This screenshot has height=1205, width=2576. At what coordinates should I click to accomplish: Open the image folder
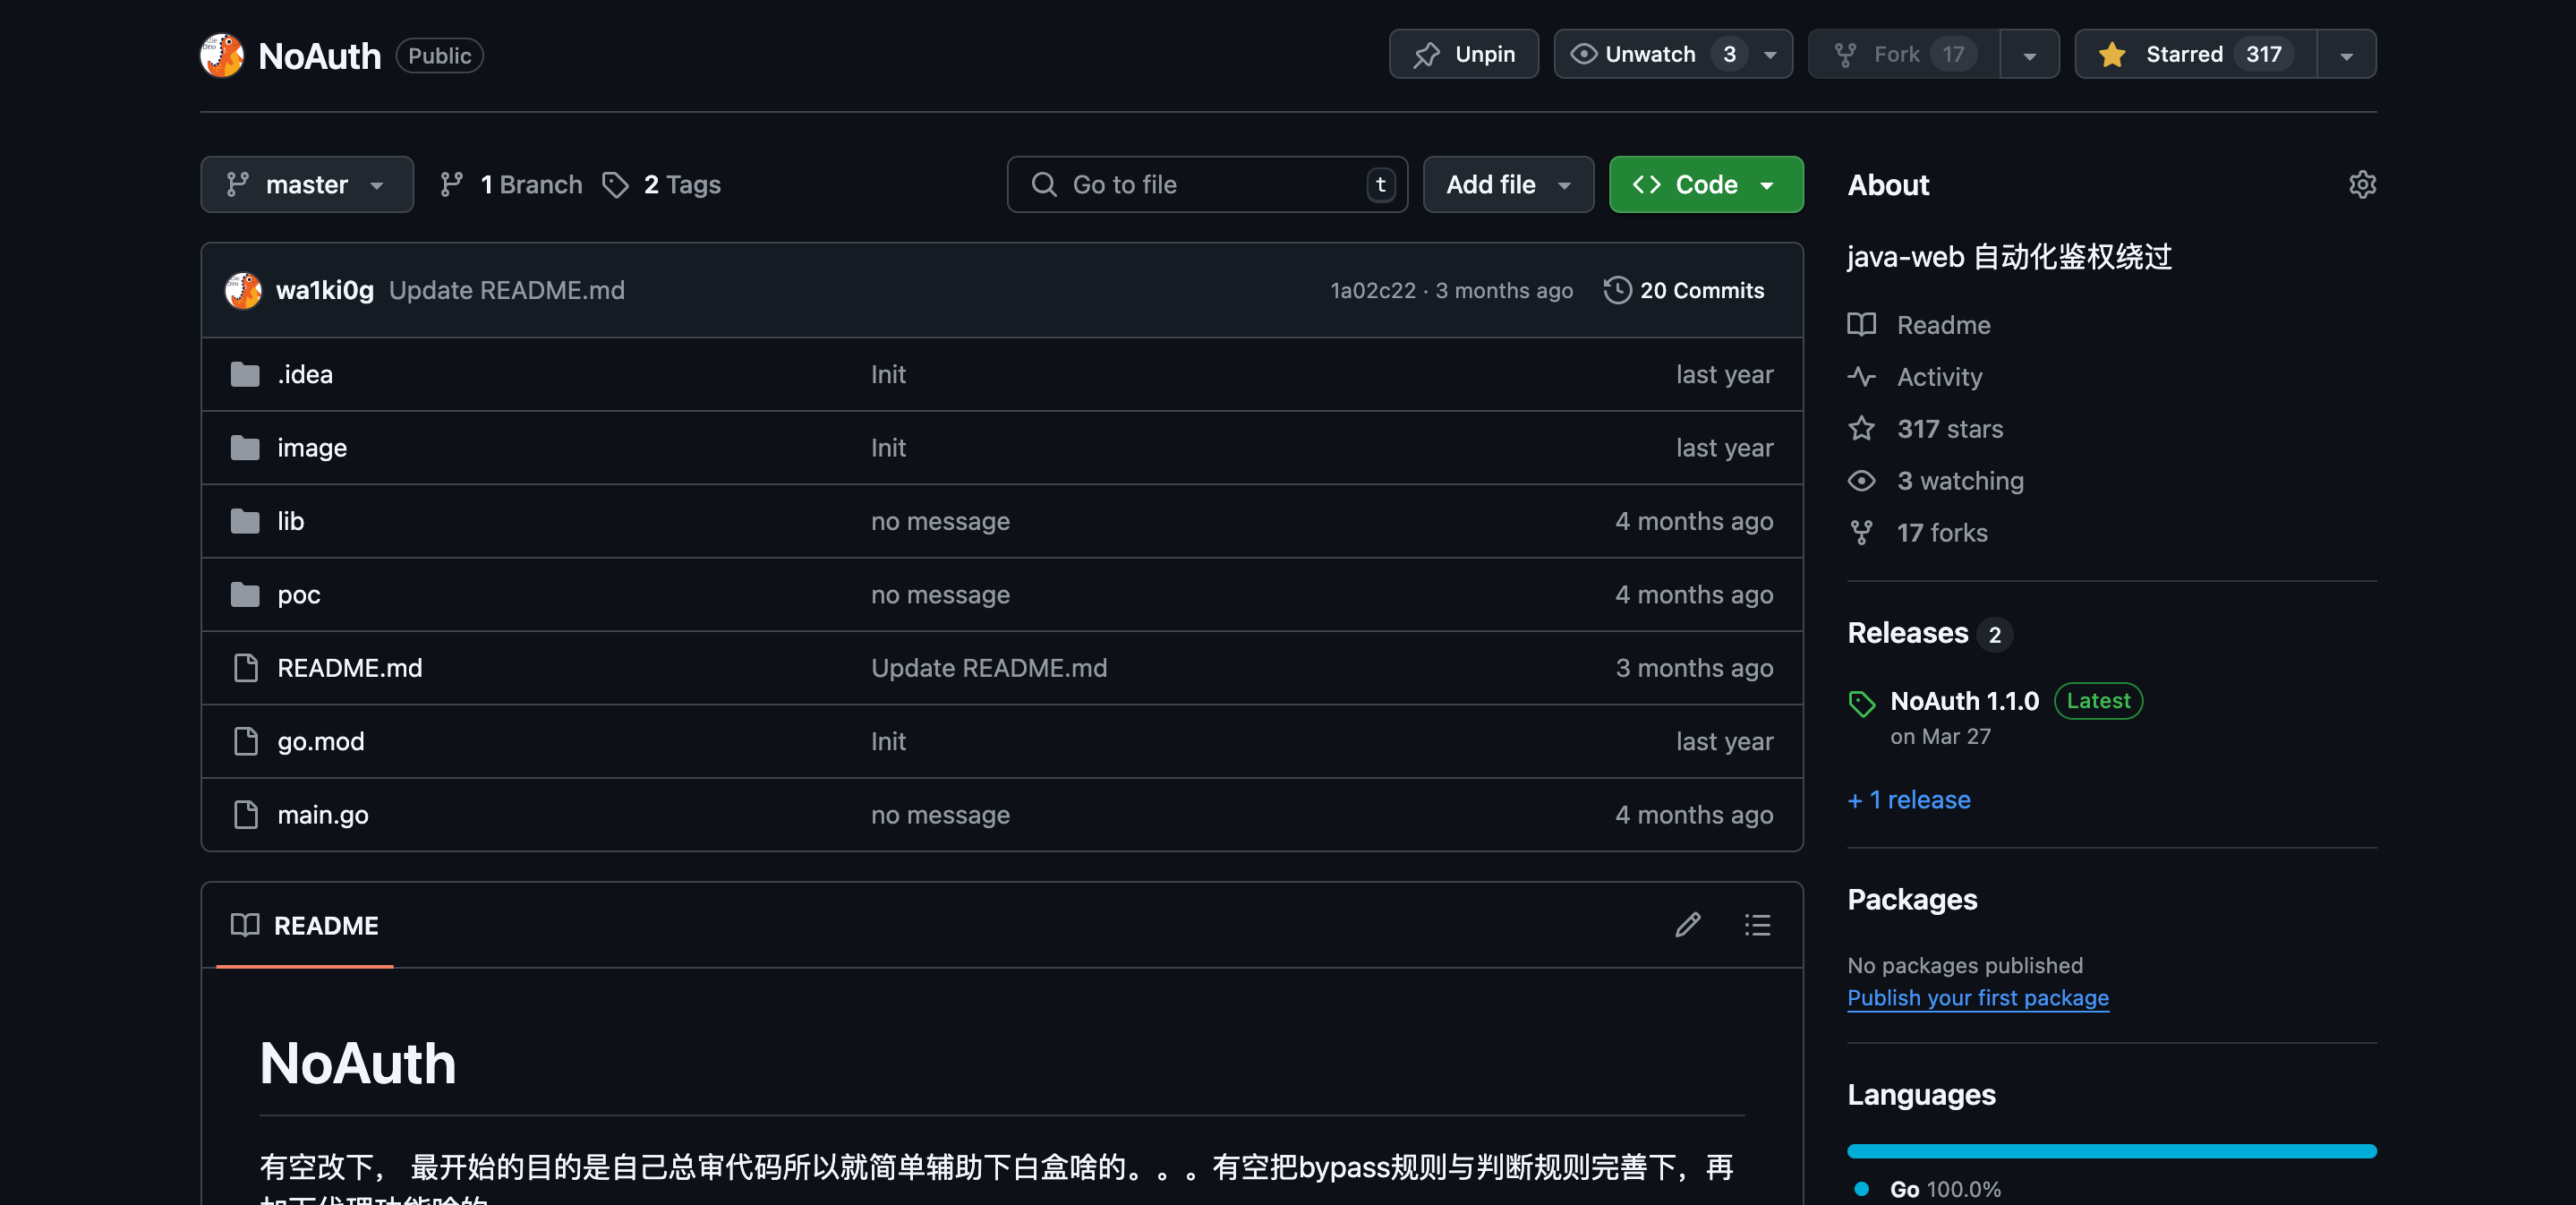[x=312, y=447]
